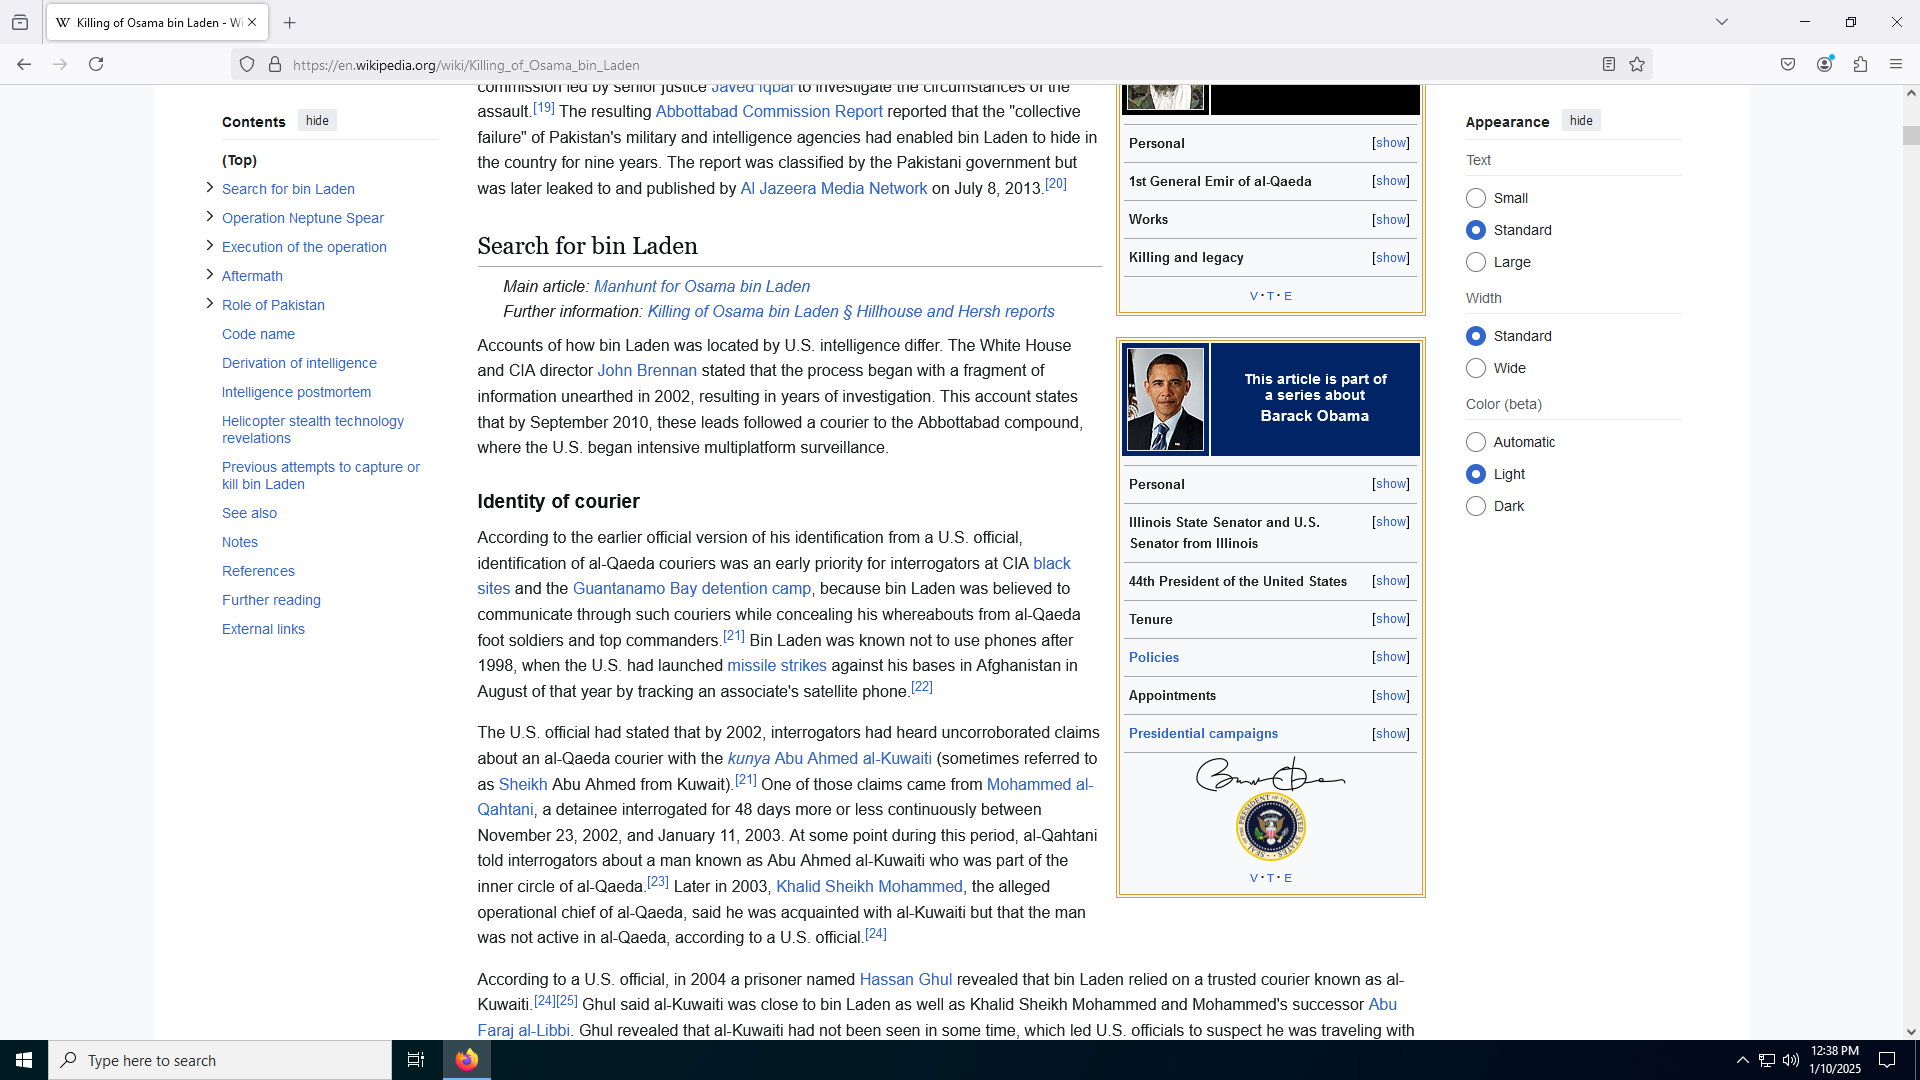
Task: Expand Role of Pakistan contents section
Action: pos(209,303)
